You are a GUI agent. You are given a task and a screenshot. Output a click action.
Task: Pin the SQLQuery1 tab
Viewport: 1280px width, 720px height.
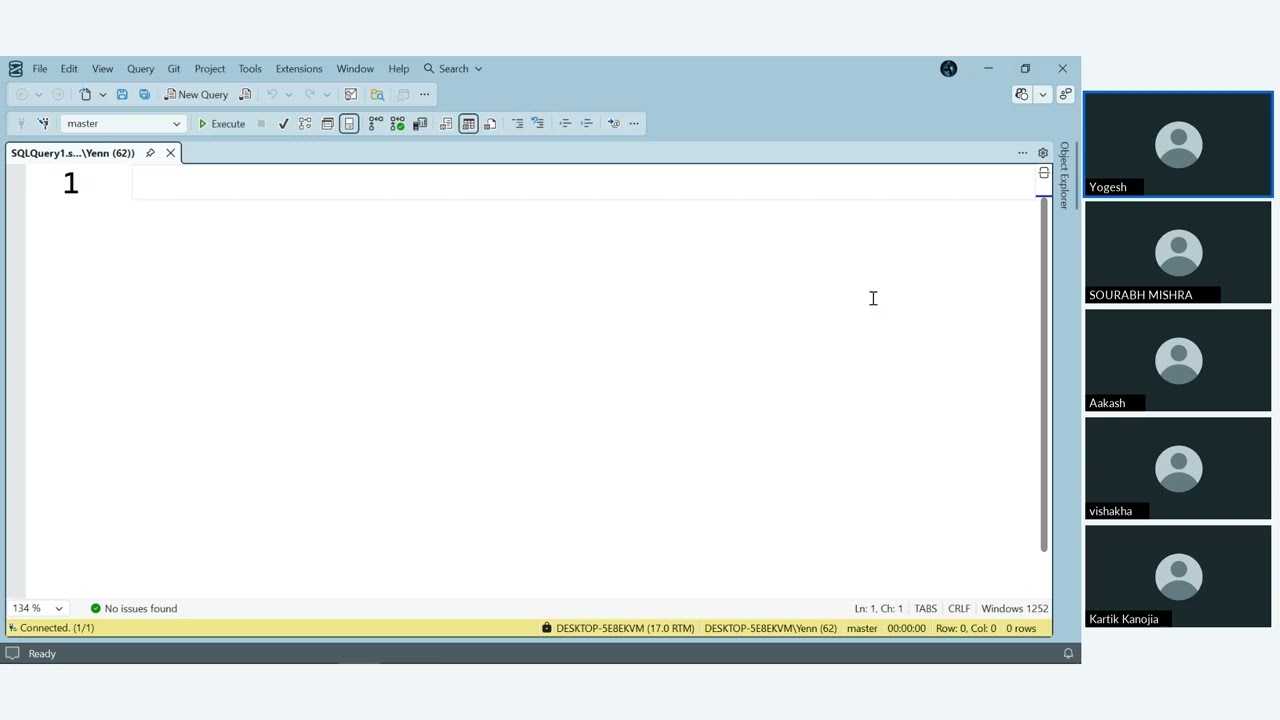coord(150,153)
